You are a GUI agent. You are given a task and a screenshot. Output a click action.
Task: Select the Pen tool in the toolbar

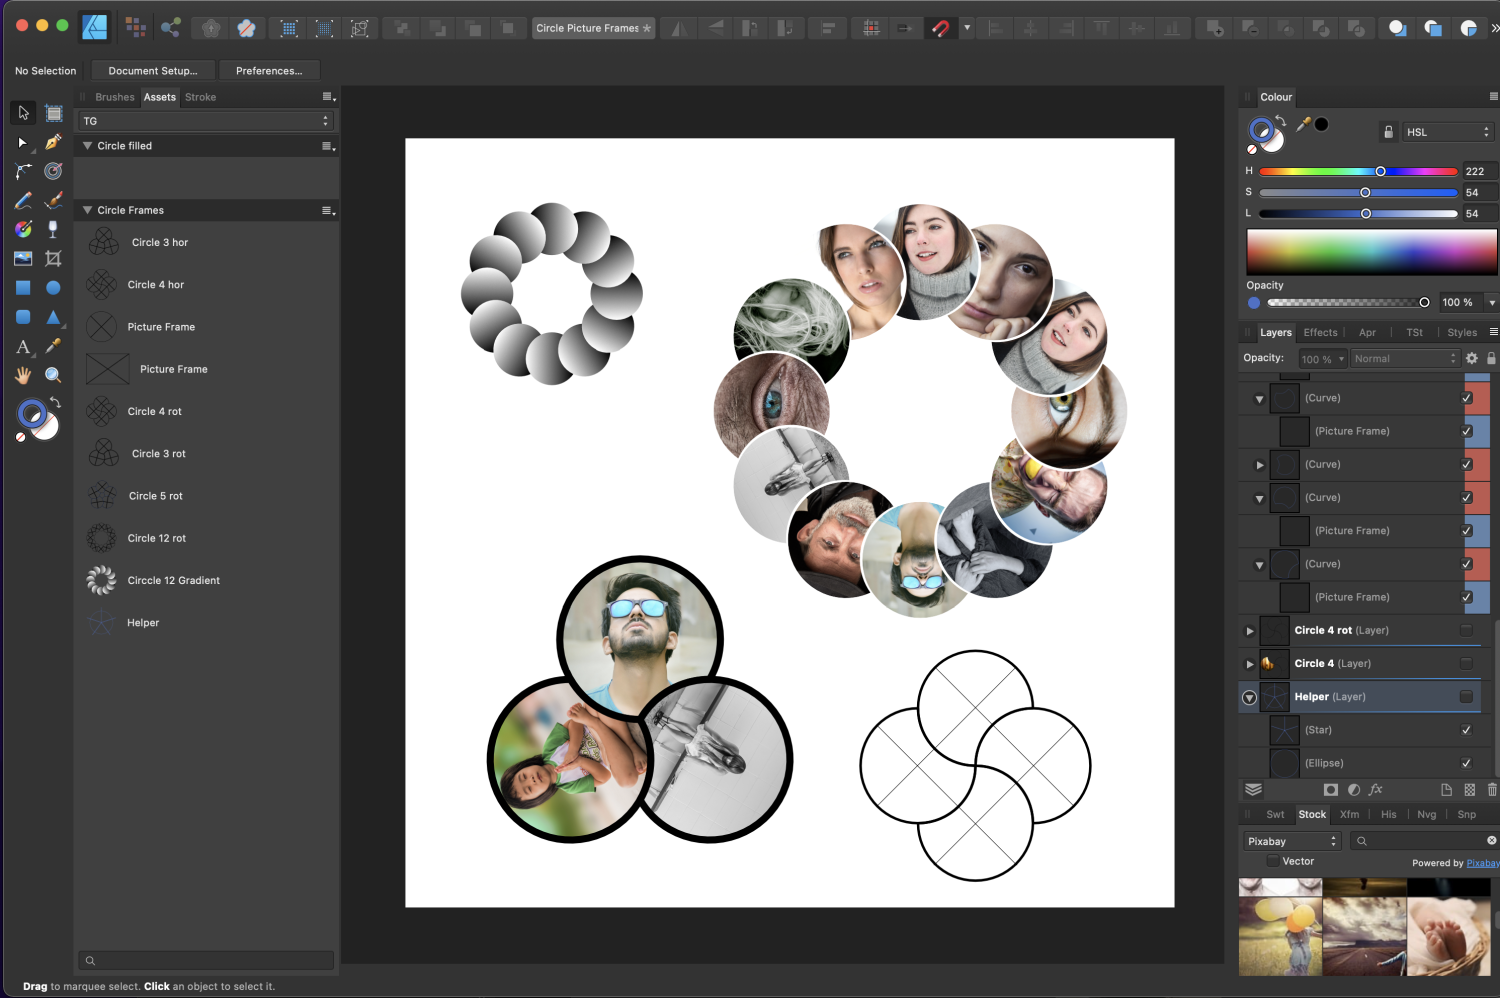click(x=54, y=144)
